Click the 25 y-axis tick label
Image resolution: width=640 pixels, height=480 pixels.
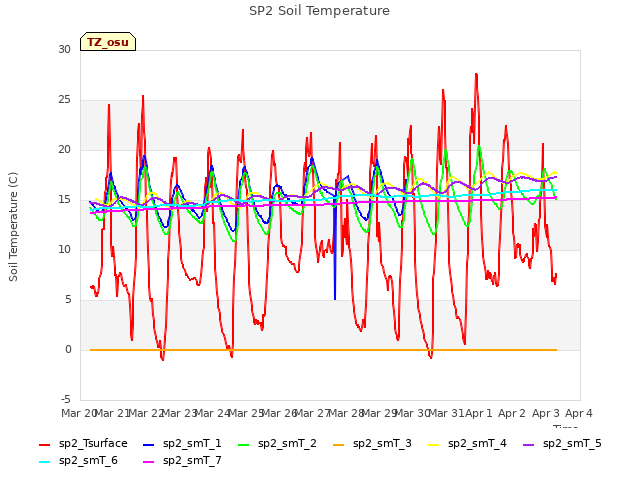pyautogui.click(x=64, y=100)
